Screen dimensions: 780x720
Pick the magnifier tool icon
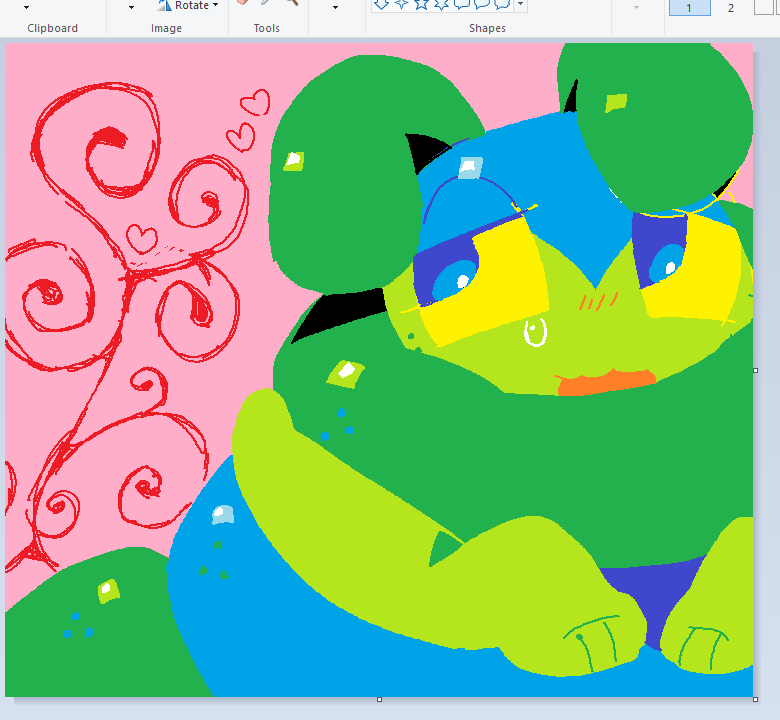pyautogui.click(x=292, y=2)
